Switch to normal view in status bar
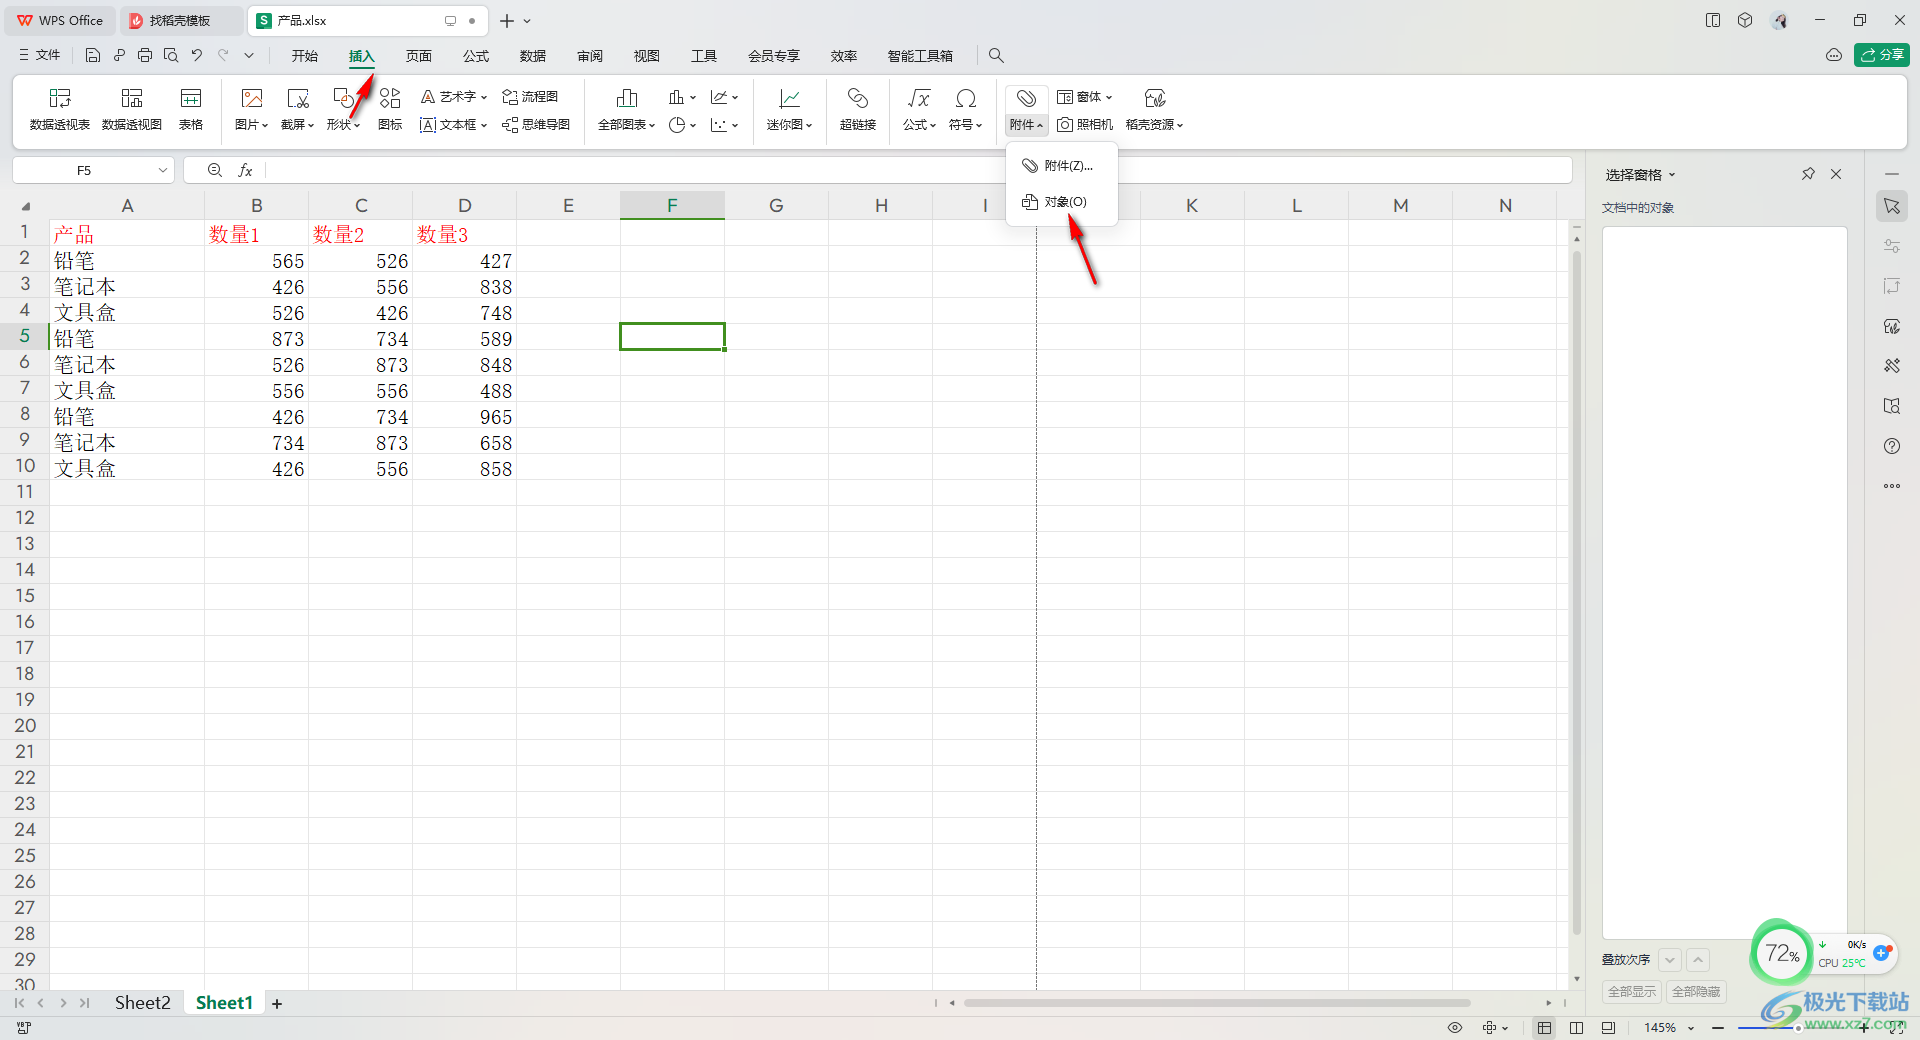 1545,1028
